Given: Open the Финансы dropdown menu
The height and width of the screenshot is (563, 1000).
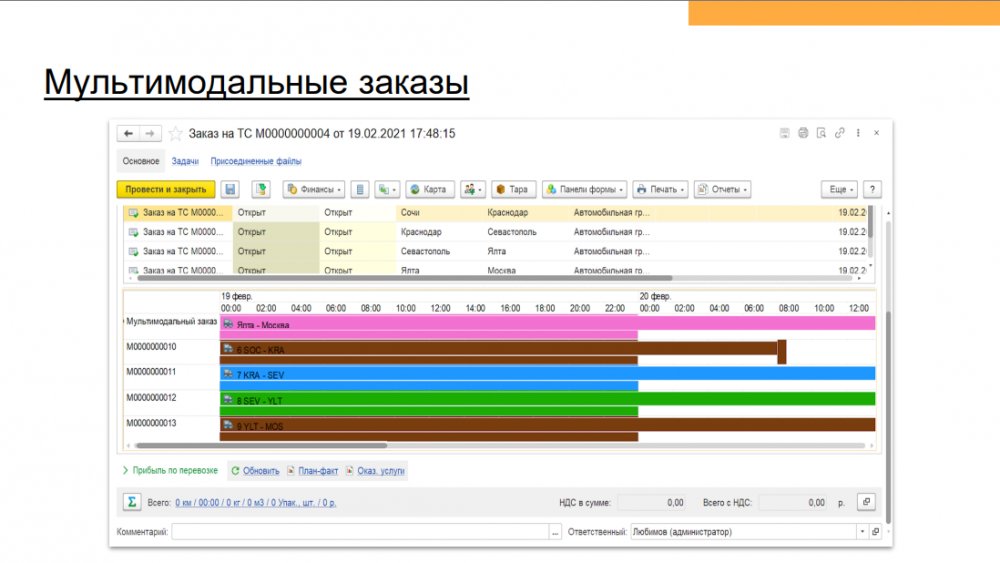Looking at the screenshot, I should point(314,189).
